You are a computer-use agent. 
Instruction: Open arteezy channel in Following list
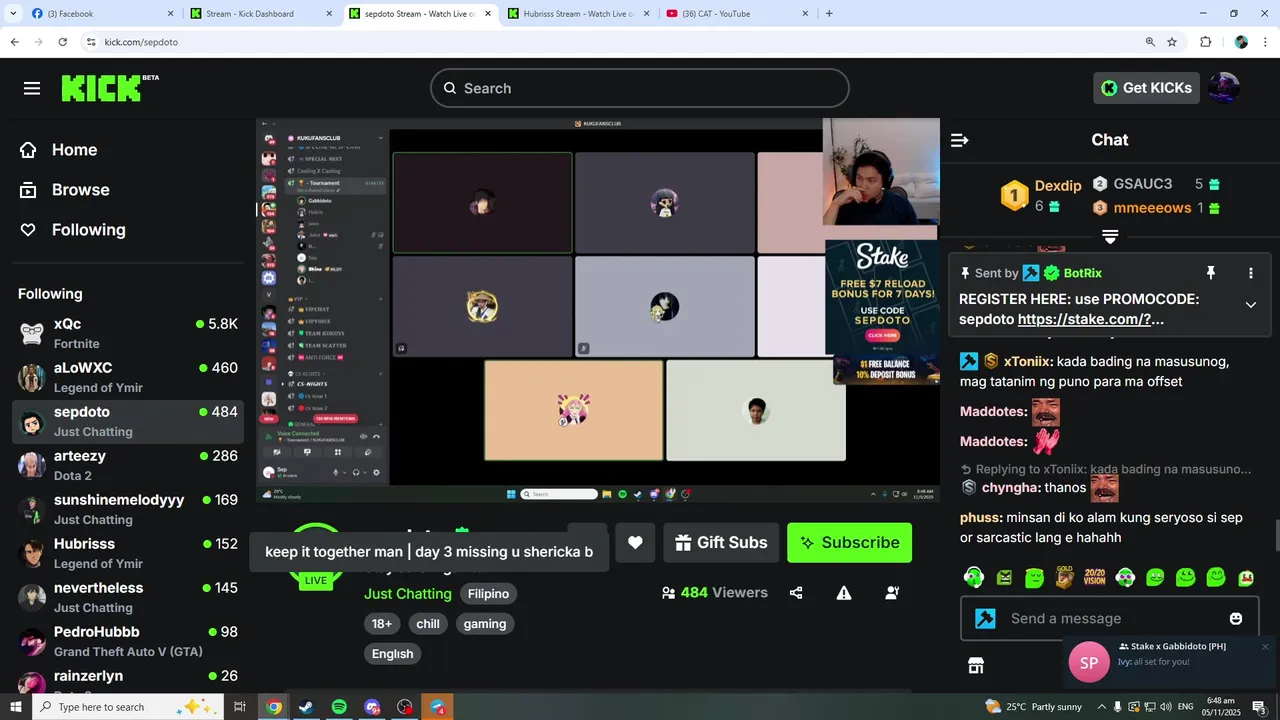128,466
